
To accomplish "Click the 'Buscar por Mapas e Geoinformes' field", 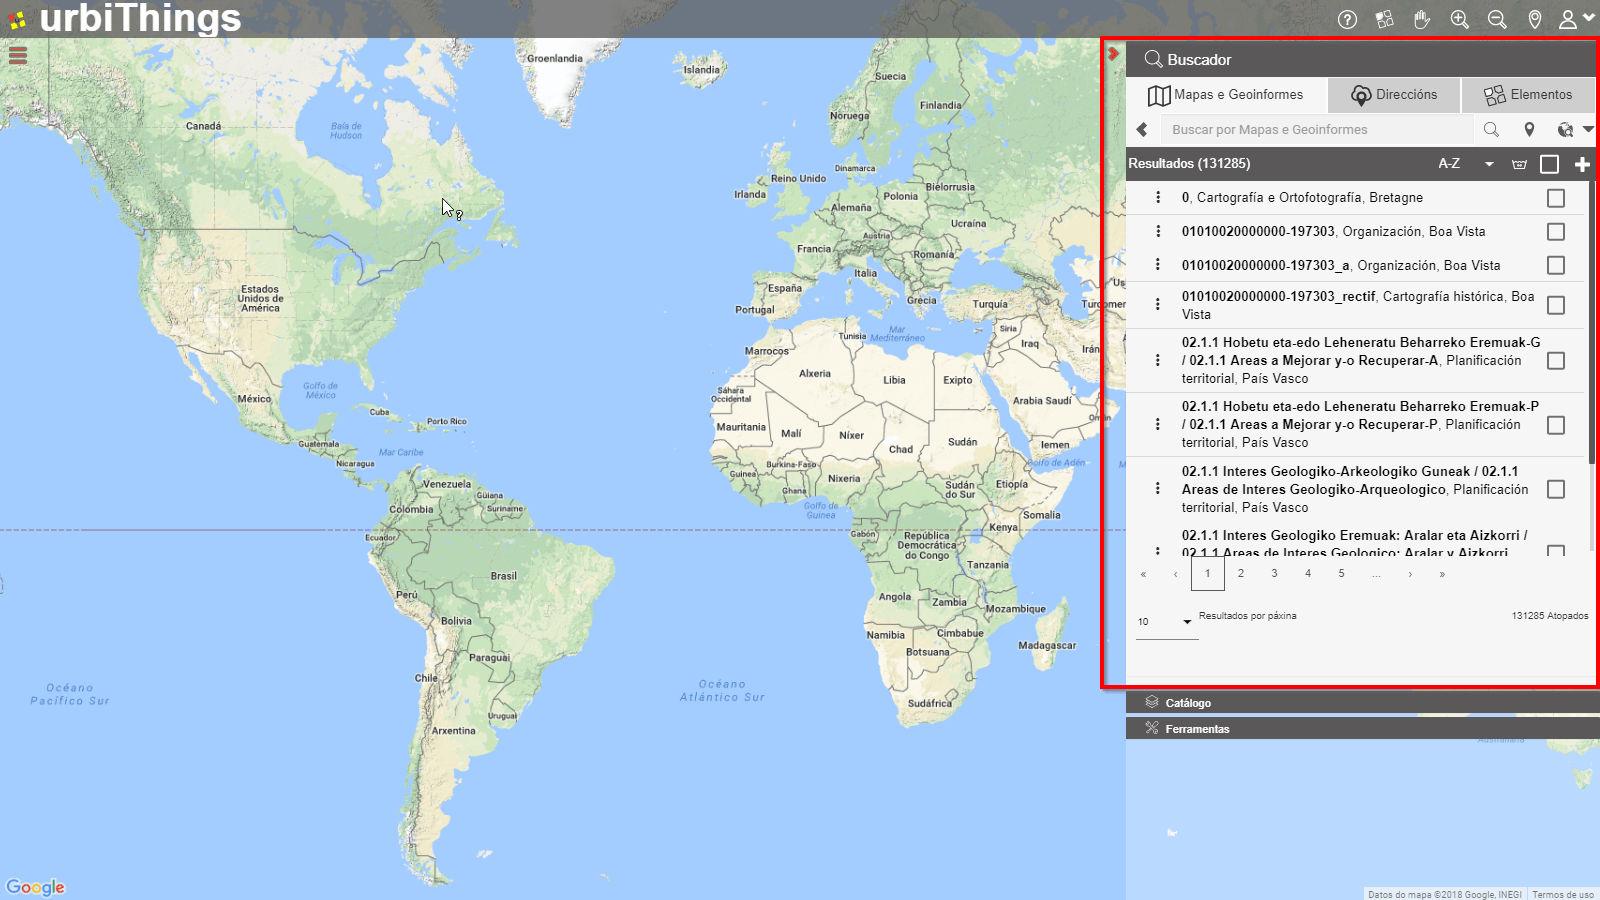I will (1316, 129).
